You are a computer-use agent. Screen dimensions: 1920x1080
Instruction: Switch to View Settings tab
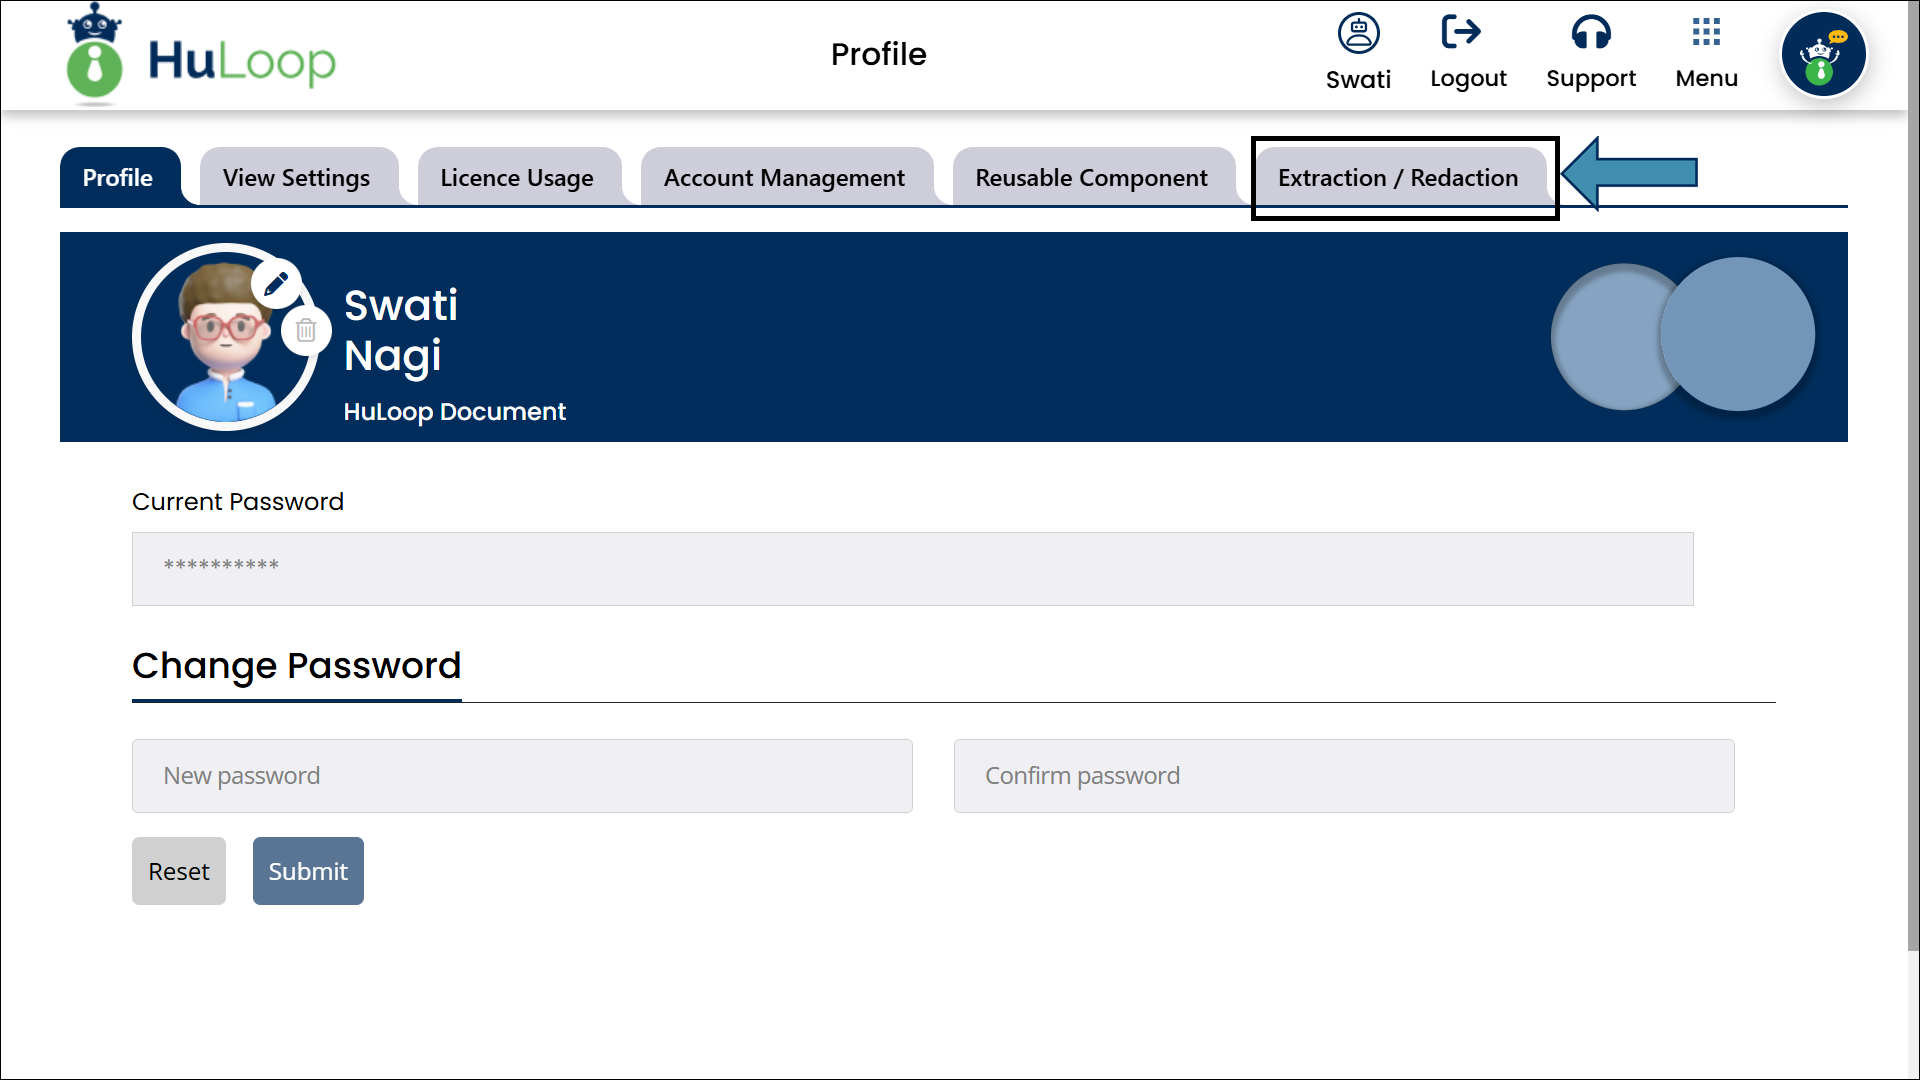point(297,178)
